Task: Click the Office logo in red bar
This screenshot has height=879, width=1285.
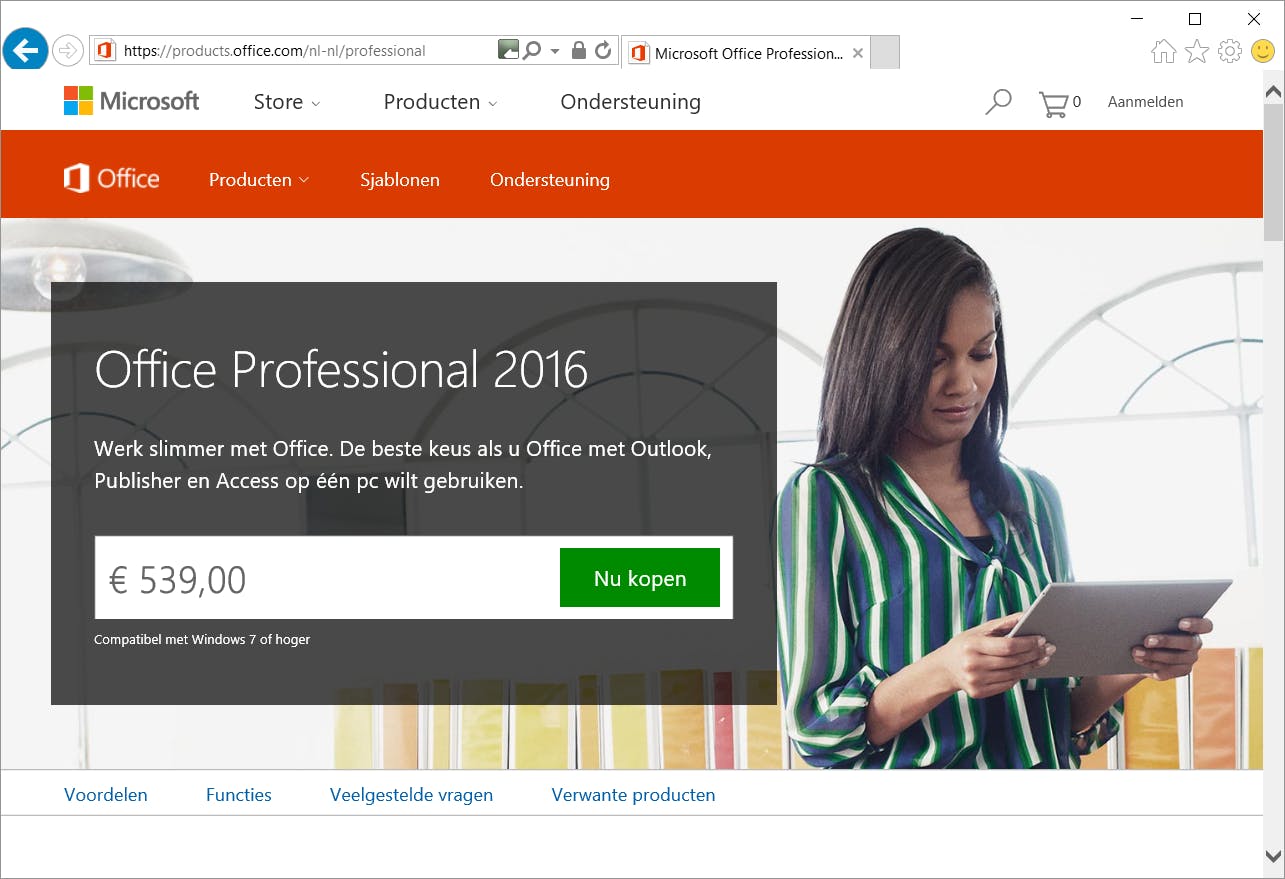Action: point(112,179)
